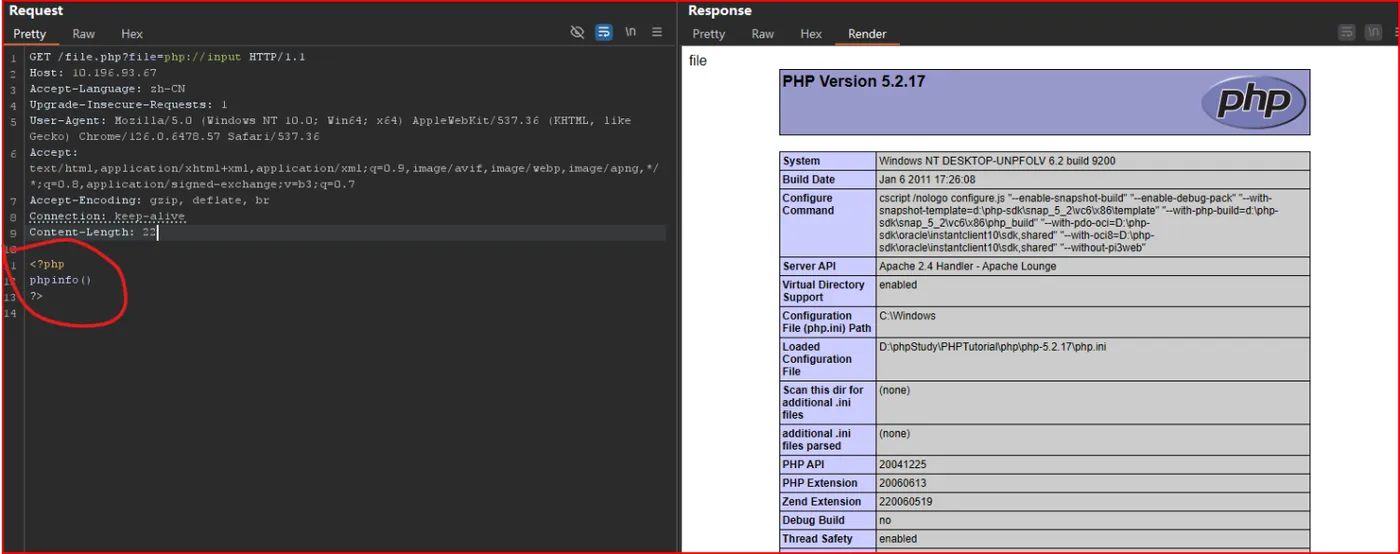The height and width of the screenshot is (554, 1400).
Task: Click the PHP Extension value 20060613
Action: (x=901, y=484)
